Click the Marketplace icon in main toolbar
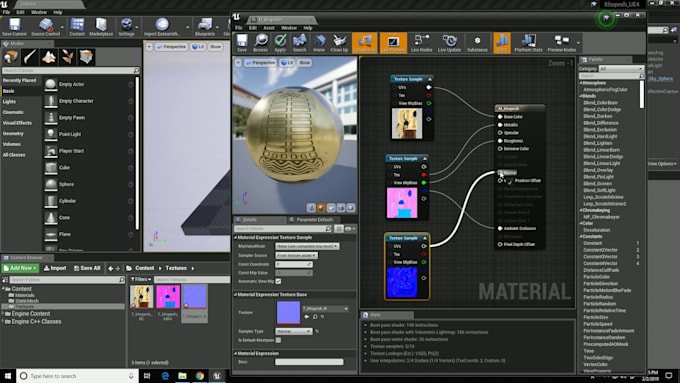The image size is (680, 383). (x=101, y=27)
